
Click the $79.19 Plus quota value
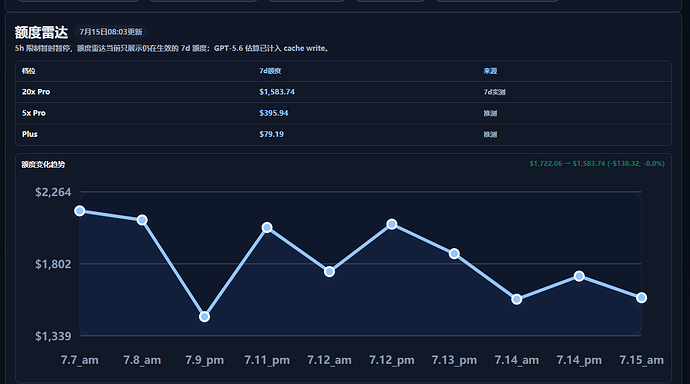point(272,134)
